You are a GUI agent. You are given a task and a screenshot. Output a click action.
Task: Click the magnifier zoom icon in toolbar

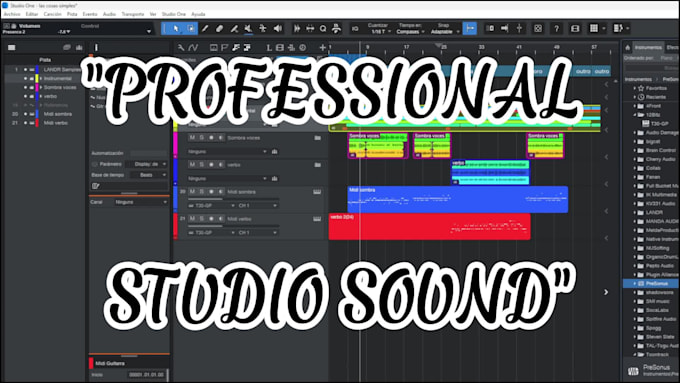[323, 29]
